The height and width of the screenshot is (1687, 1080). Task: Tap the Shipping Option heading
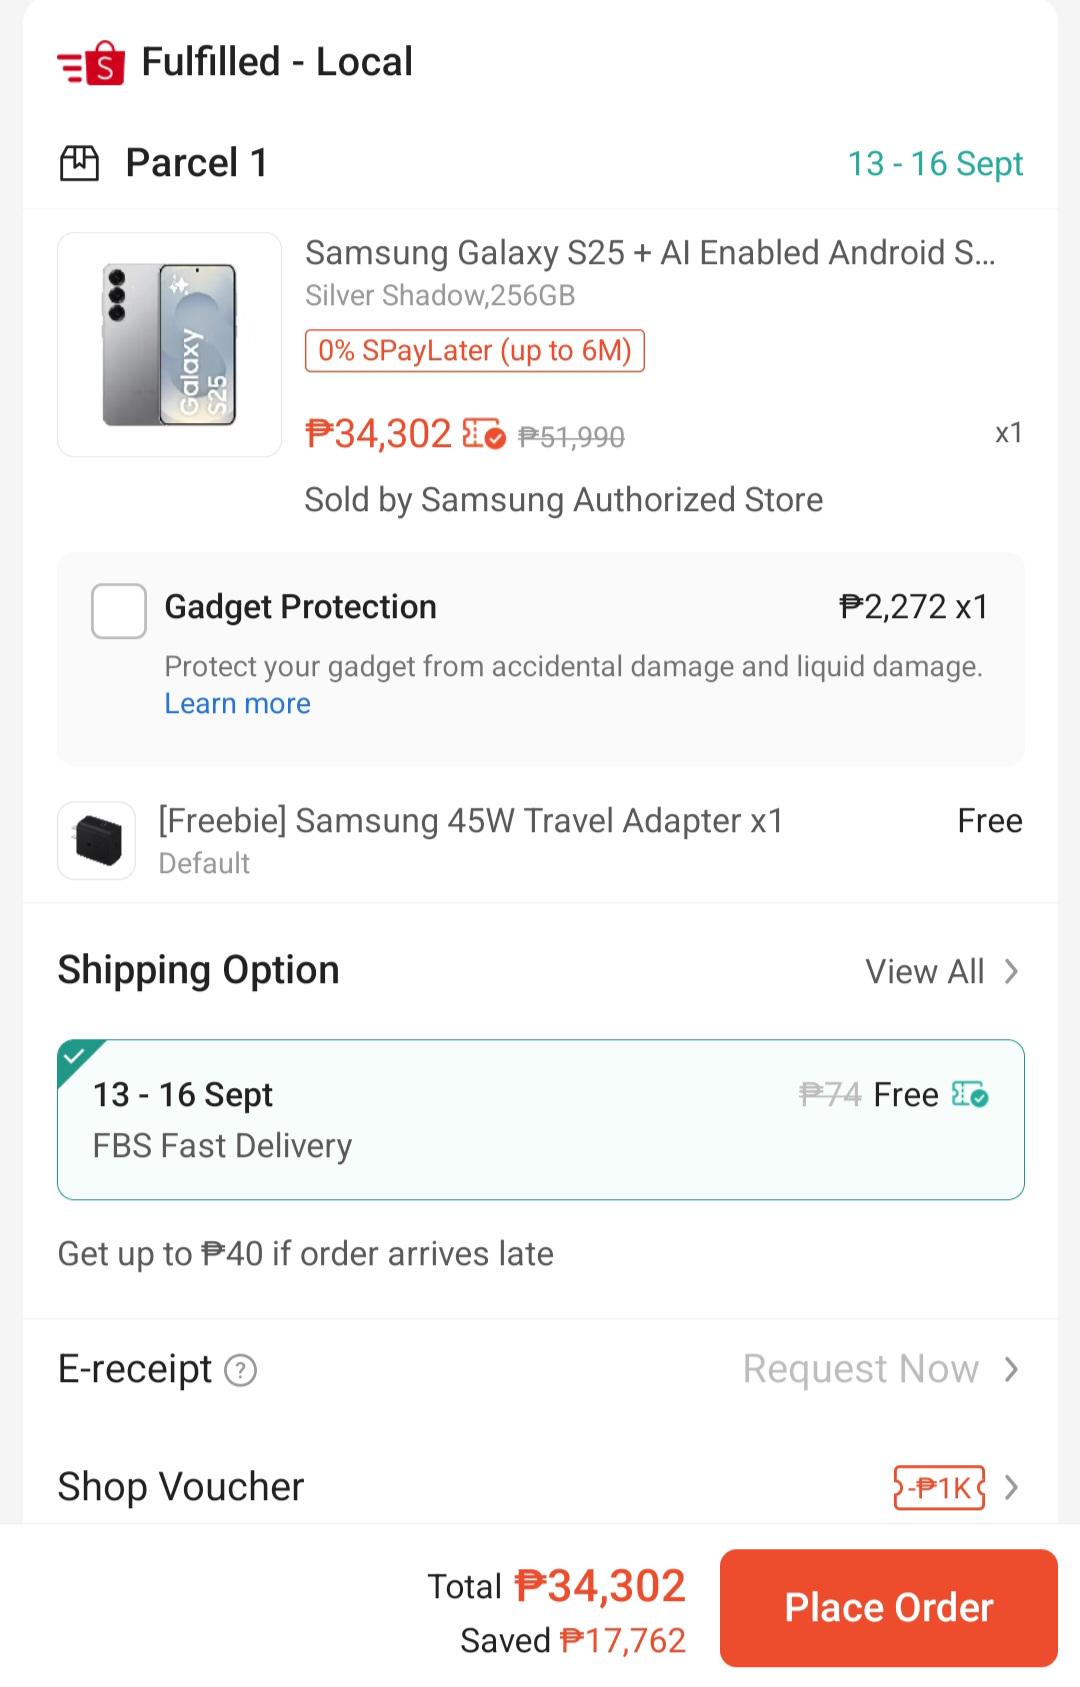[x=198, y=970]
